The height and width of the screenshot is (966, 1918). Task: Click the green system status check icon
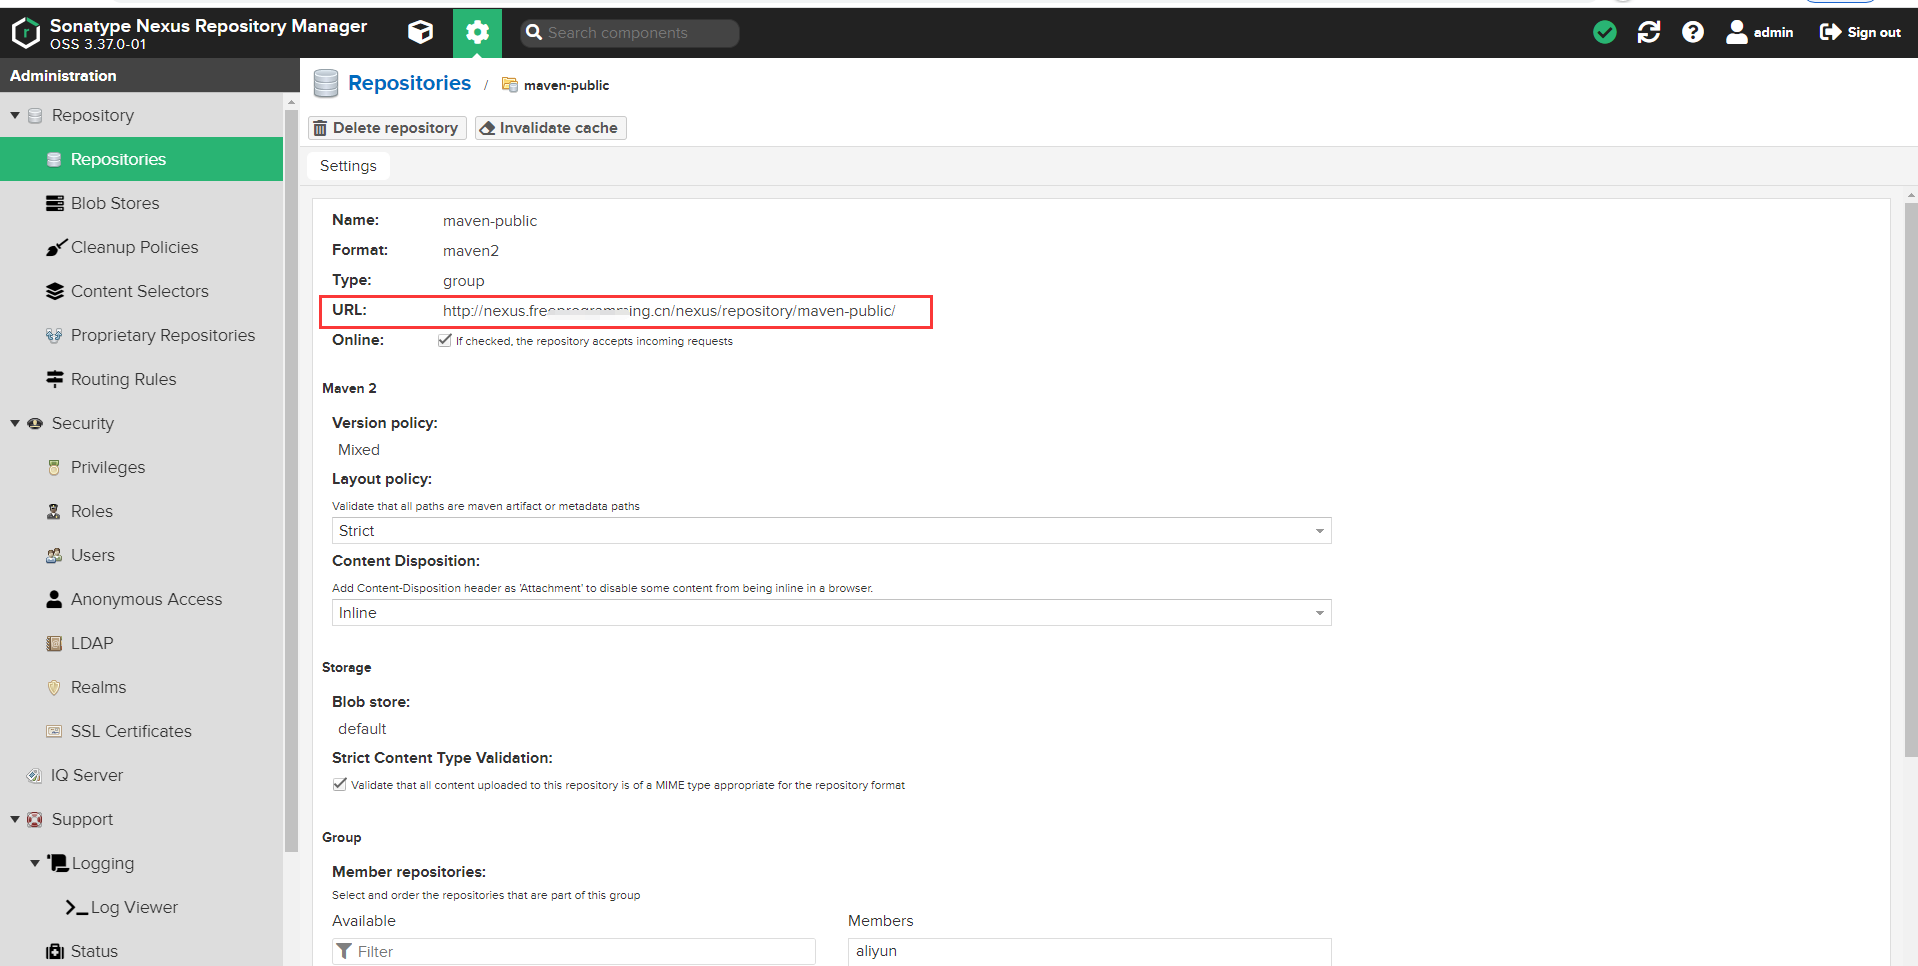(1605, 32)
